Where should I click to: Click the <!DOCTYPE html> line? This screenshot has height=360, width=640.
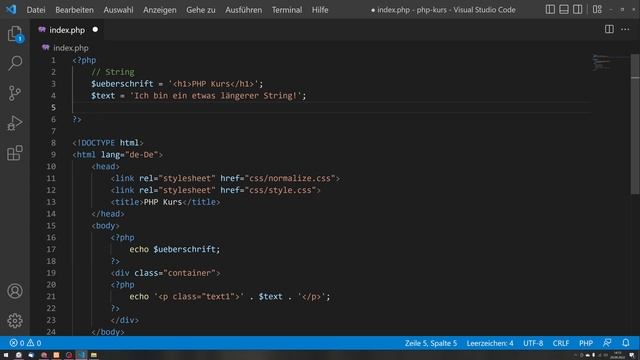(x=108, y=143)
